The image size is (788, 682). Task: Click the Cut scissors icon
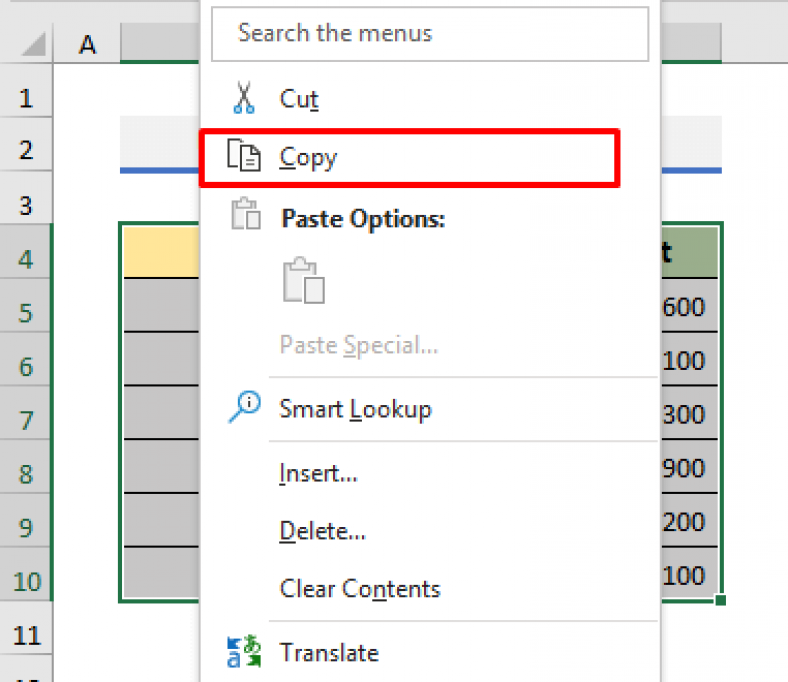(x=243, y=99)
